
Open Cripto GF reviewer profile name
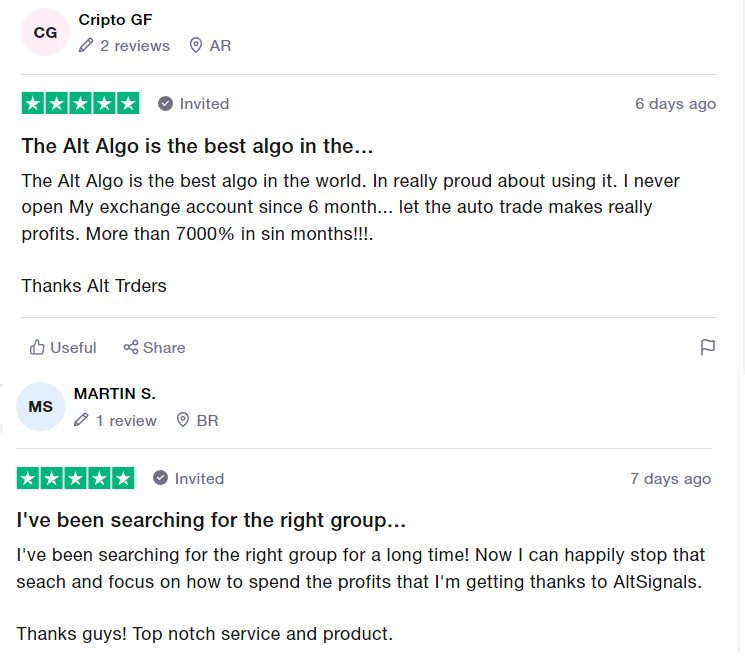pos(115,20)
